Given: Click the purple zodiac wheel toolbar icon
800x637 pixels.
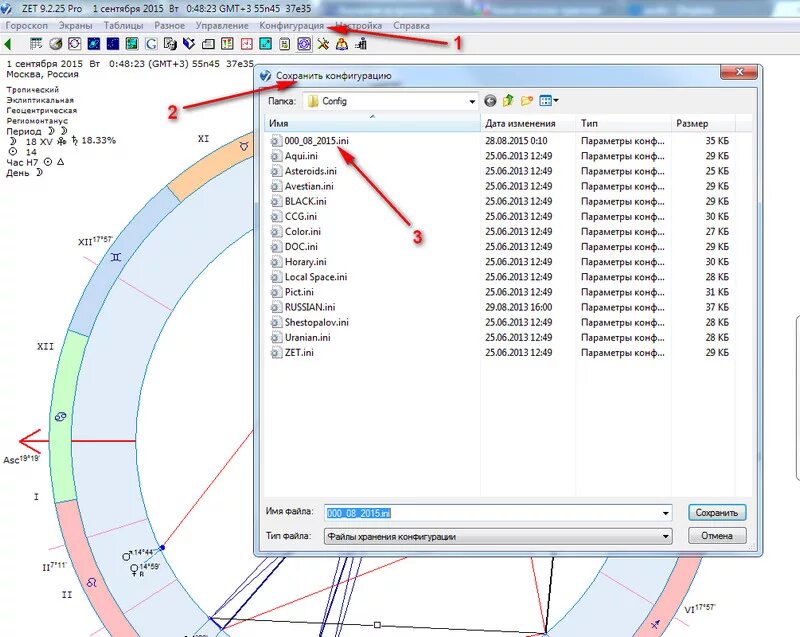Looking at the screenshot, I should [x=304, y=44].
